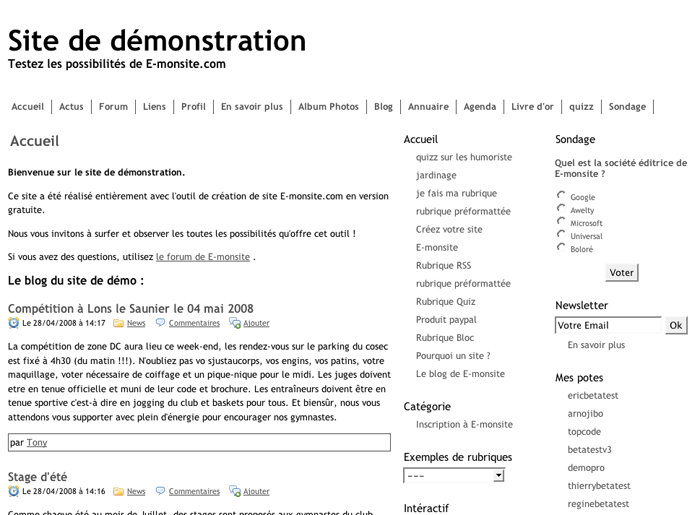Select the Awelty poll option
The width and height of the screenshot is (700, 515).
pyautogui.click(x=561, y=208)
